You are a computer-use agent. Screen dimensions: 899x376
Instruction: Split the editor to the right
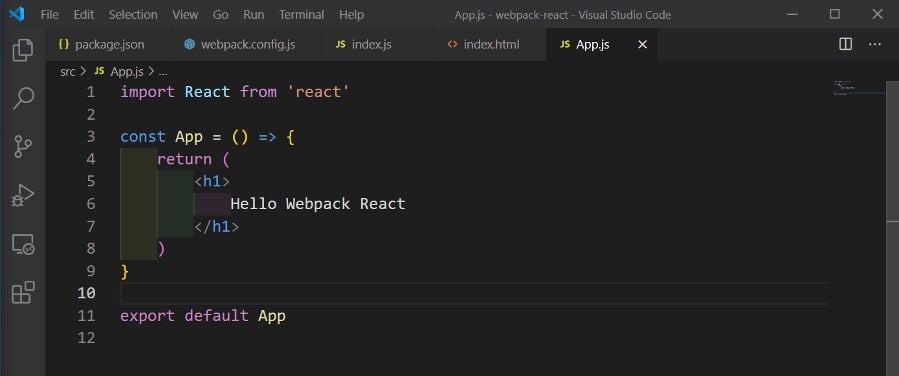click(x=845, y=44)
